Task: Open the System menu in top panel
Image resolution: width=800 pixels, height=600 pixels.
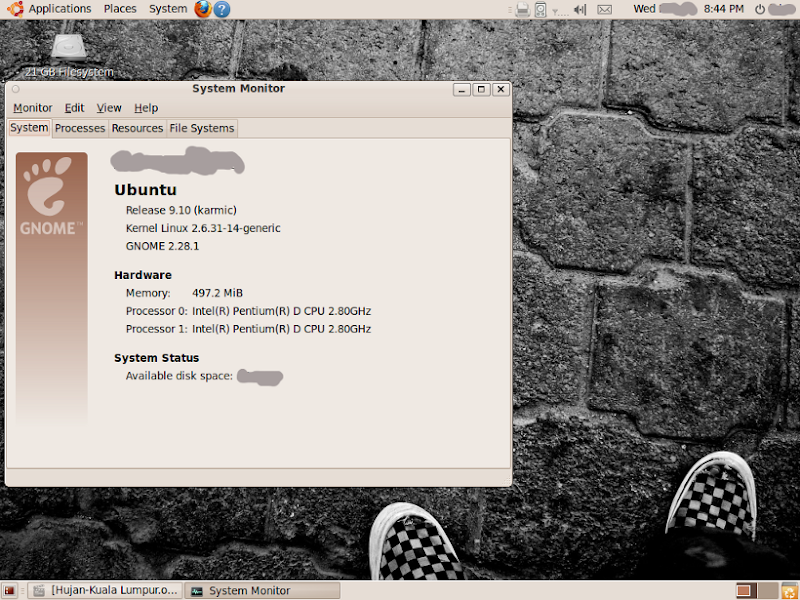Action: click(x=168, y=9)
